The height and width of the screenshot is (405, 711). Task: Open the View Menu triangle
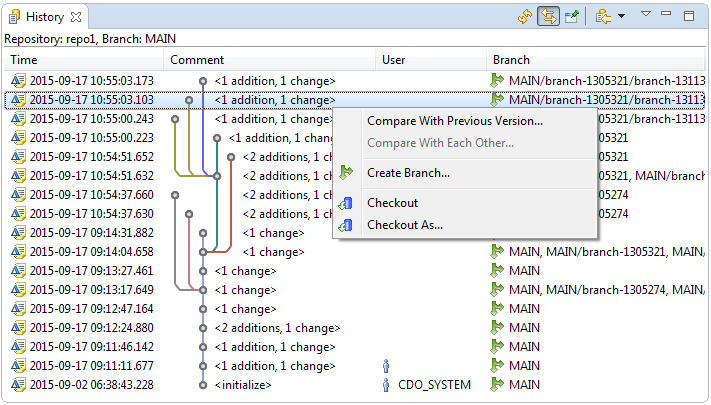(x=646, y=15)
